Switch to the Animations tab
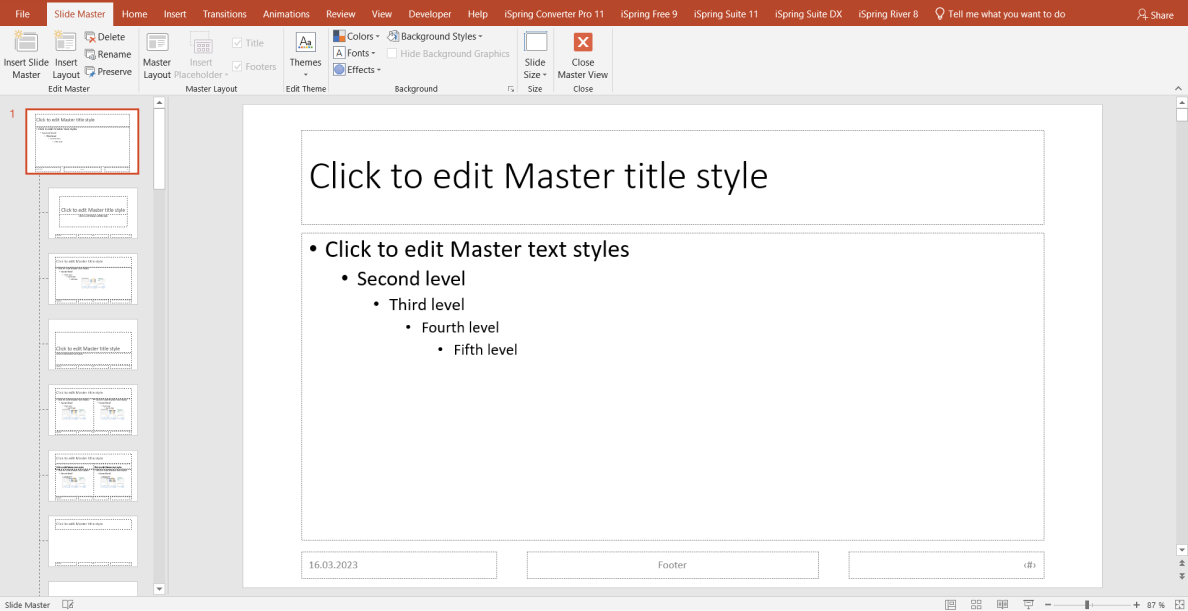The height and width of the screenshot is (611, 1188). tap(286, 13)
